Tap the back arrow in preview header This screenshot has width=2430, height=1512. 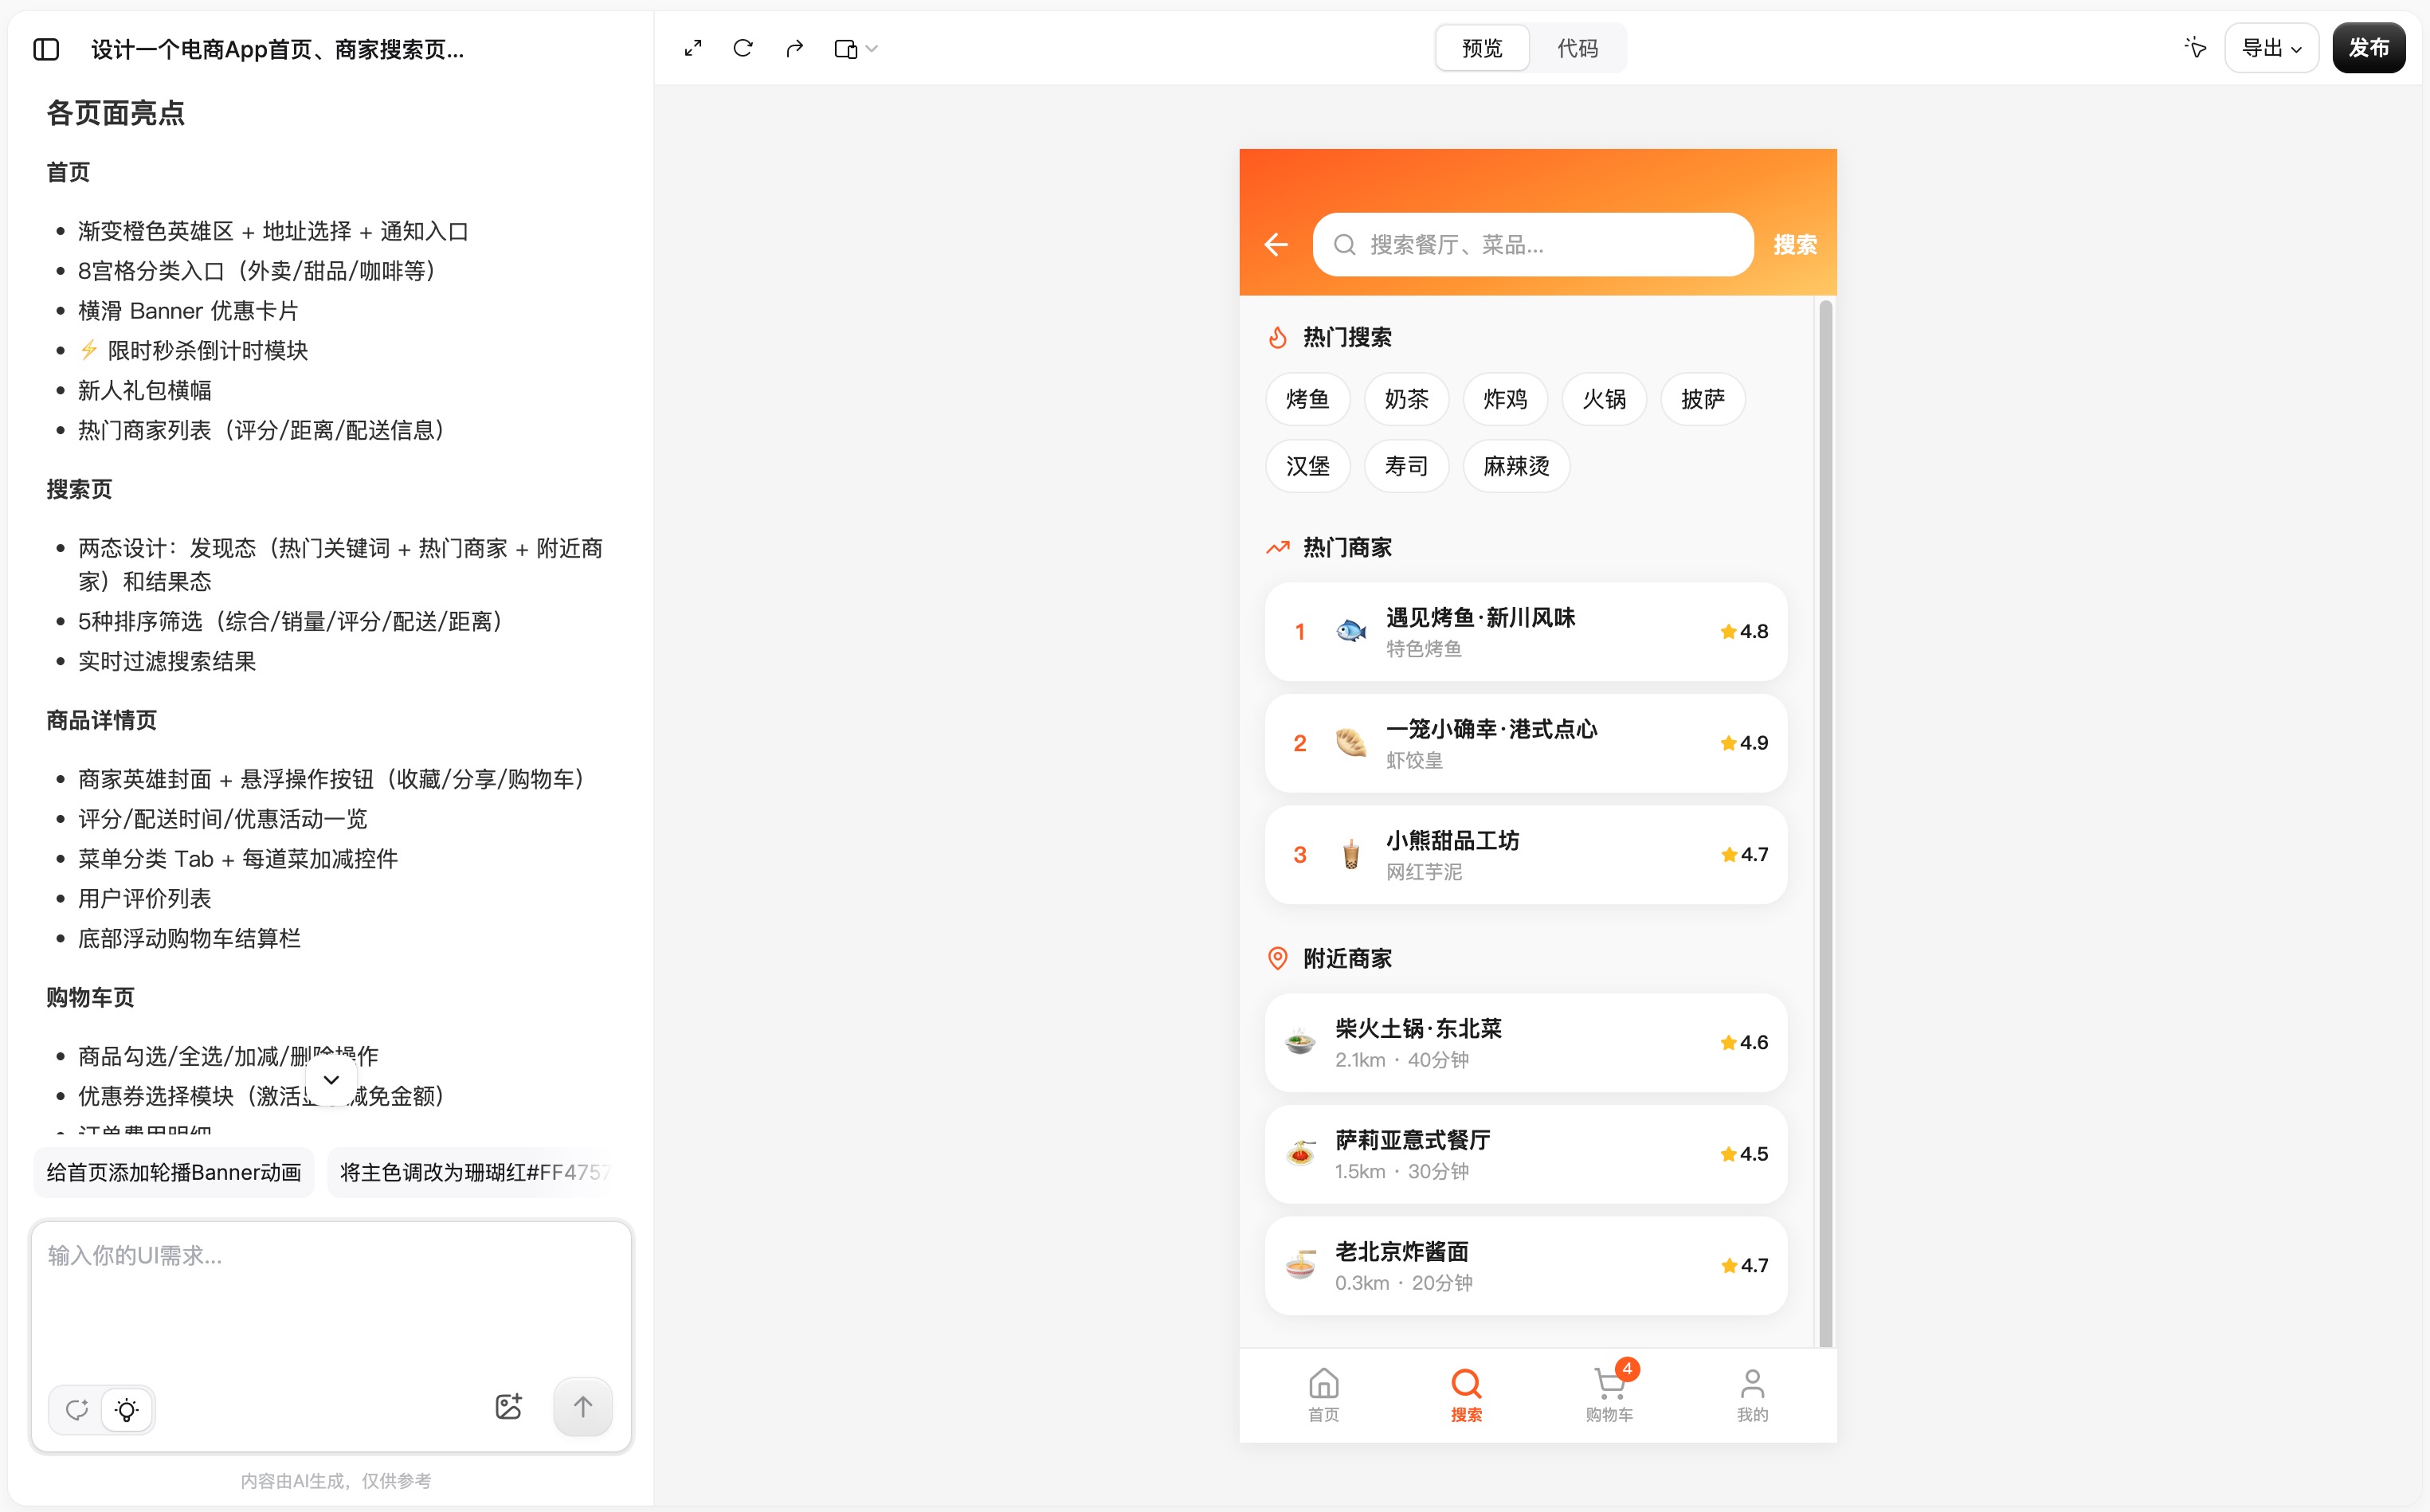[x=1276, y=244]
